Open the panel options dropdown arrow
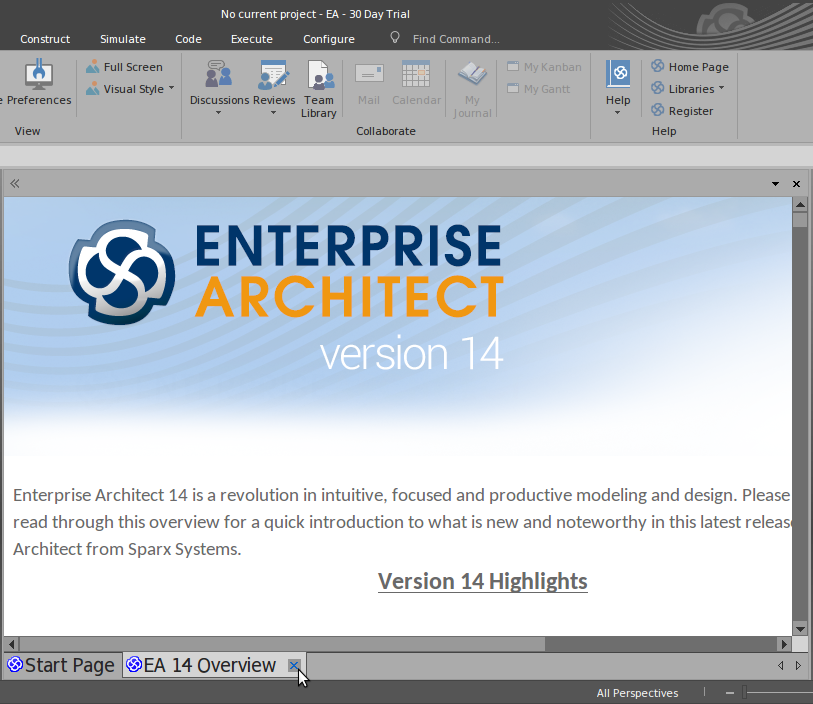This screenshot has height=704, width=813. tap(775, 184)
